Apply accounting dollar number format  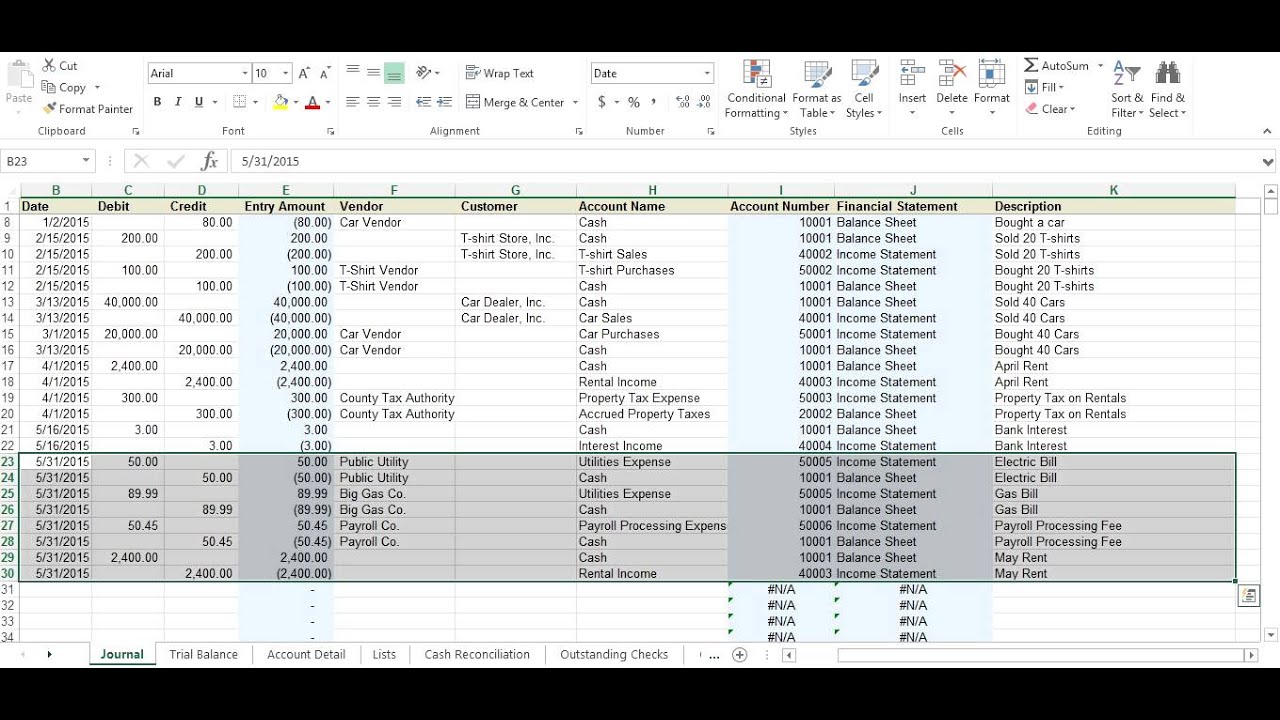601,102
